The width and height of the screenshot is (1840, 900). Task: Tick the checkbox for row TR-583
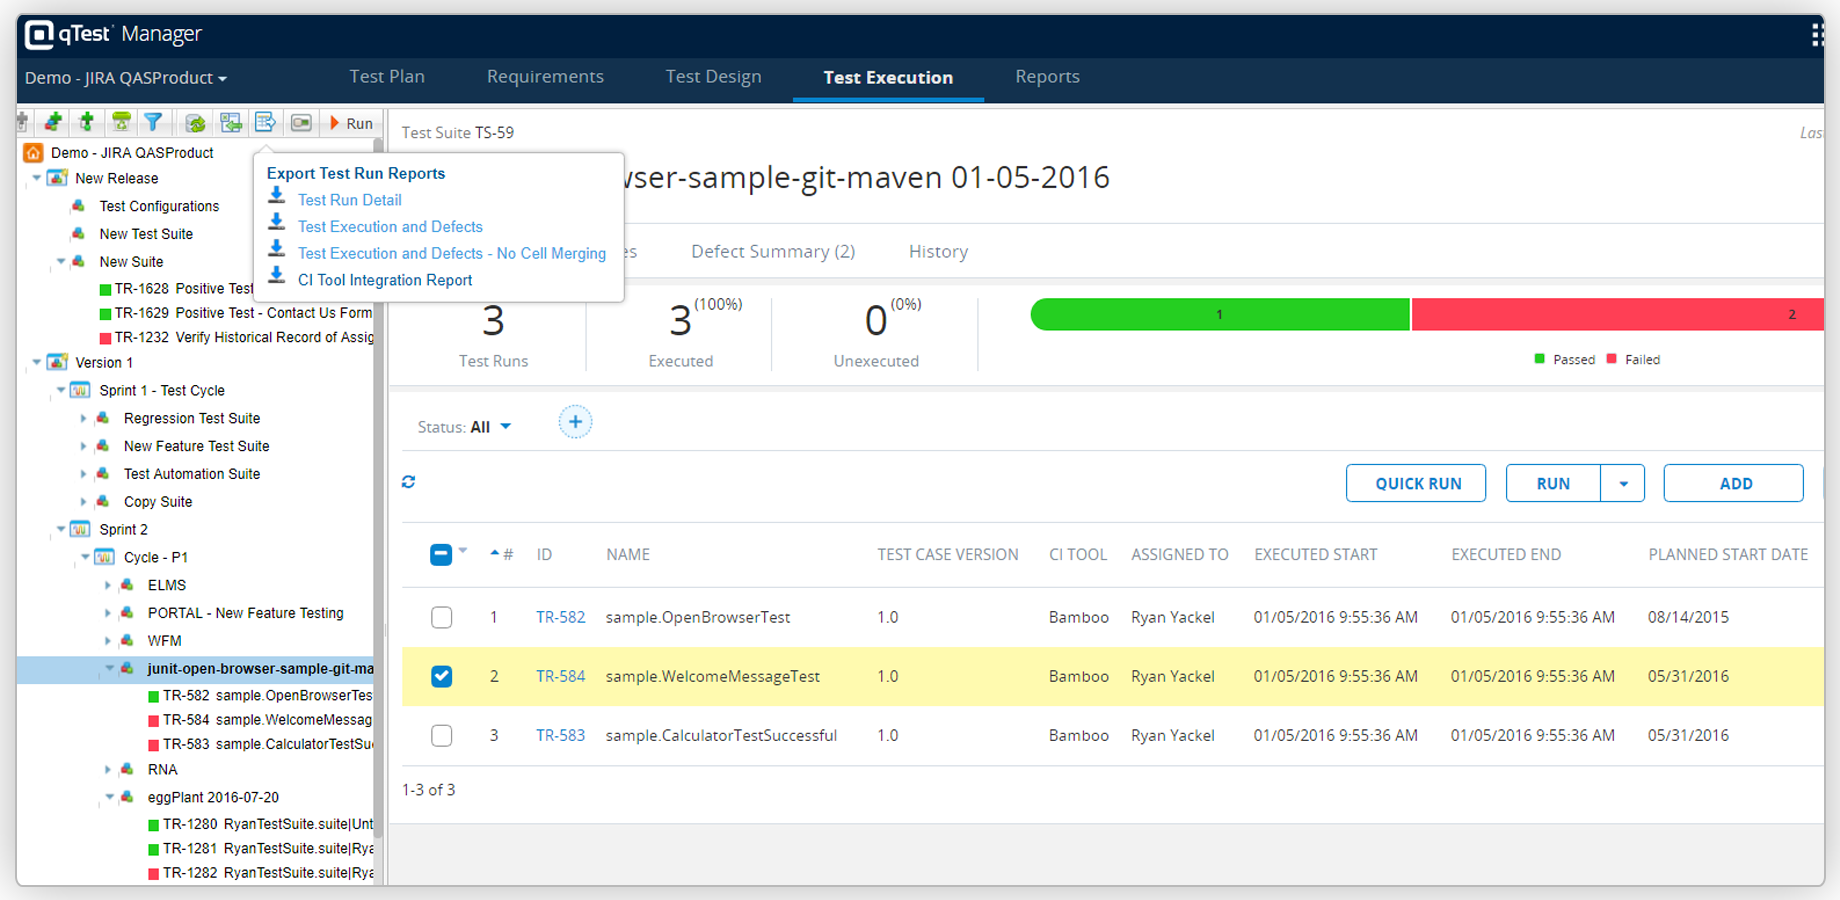442,735
